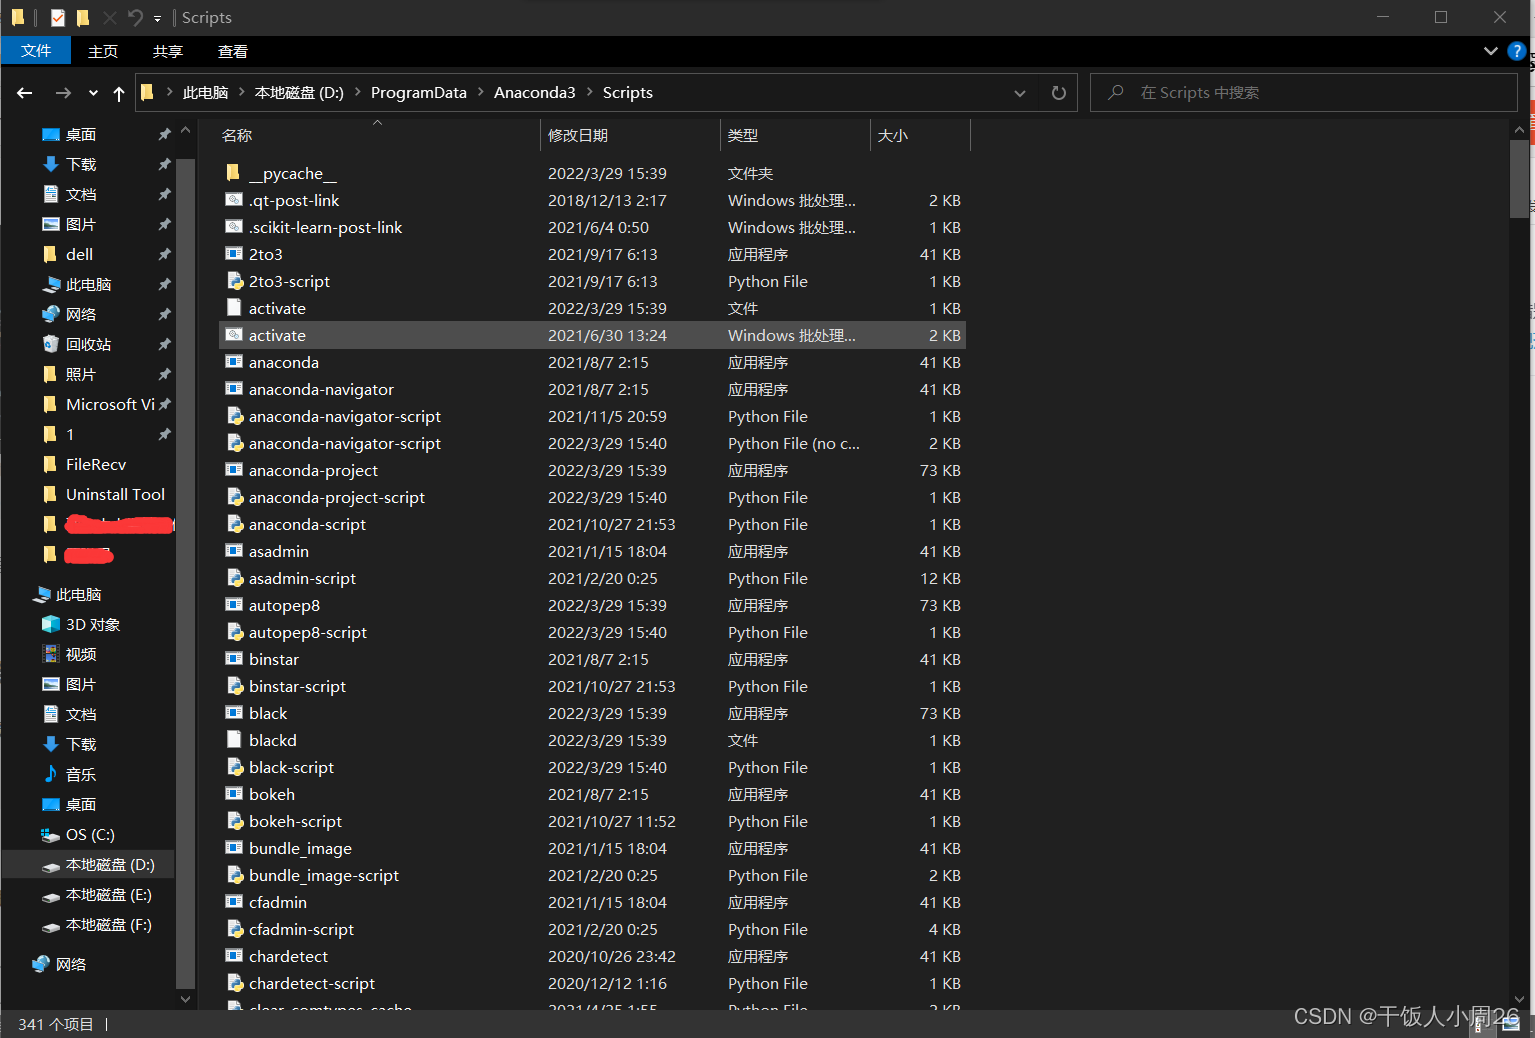Open 本地磁盘 (F:) drive in the navigation pane

108,924
